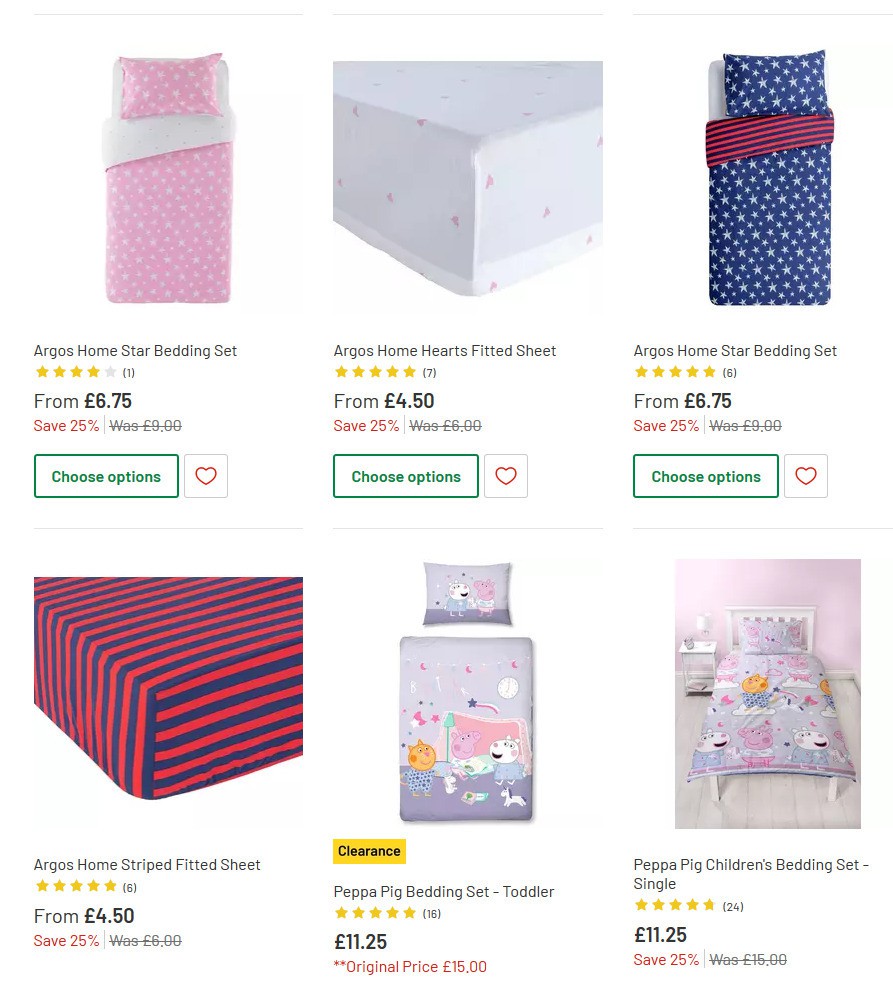Viewport: 893px width, 987px height.
Task: Click Choose options for Hearts Fitted Sheet
Action: click(406, 476)
